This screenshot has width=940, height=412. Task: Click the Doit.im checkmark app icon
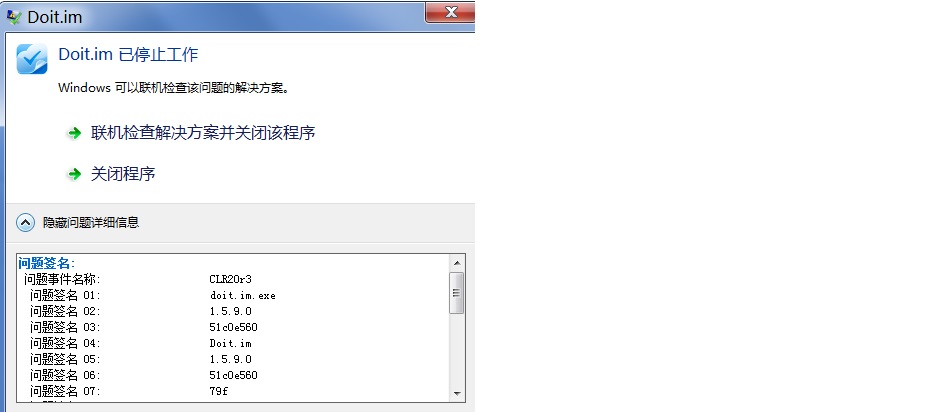coord(32,59)
